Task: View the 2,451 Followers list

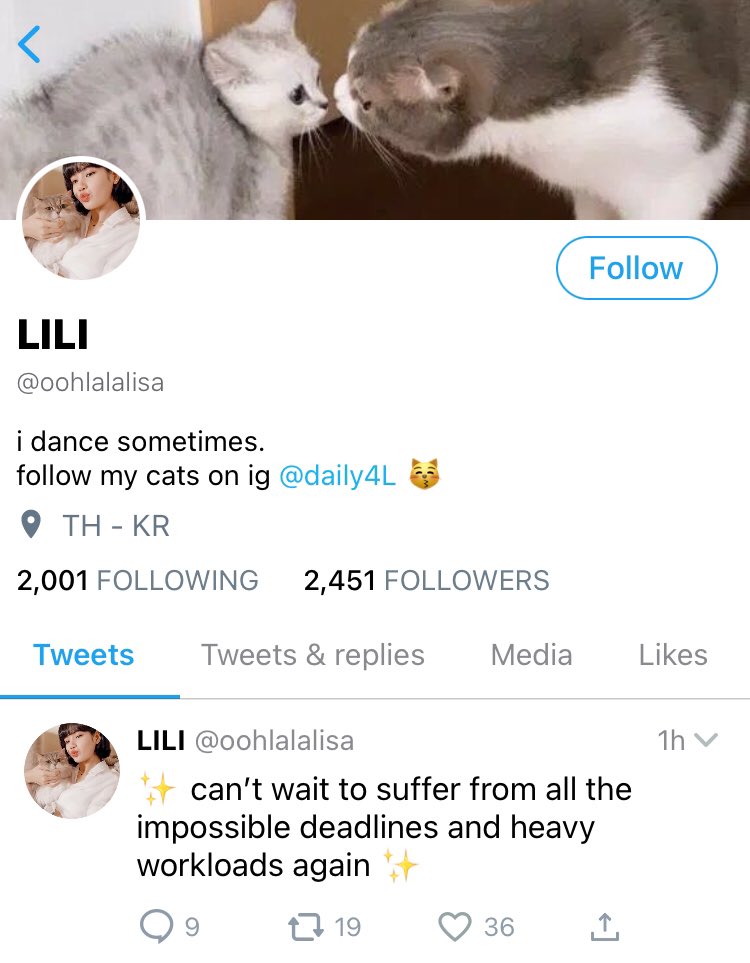Action: [x=426, y=580]
